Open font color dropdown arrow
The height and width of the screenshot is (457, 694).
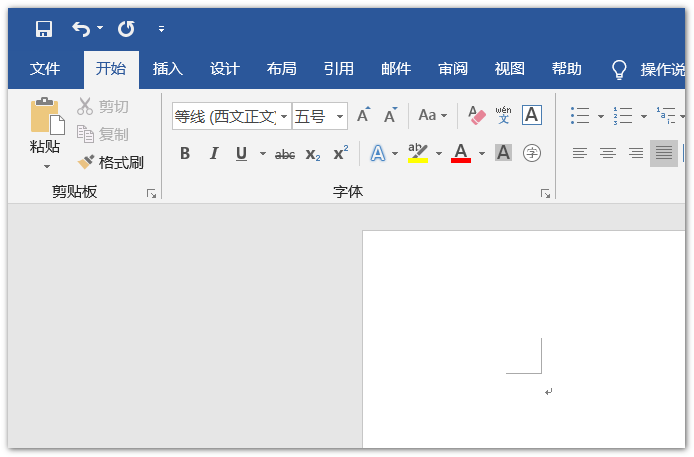tap(482, 154)
